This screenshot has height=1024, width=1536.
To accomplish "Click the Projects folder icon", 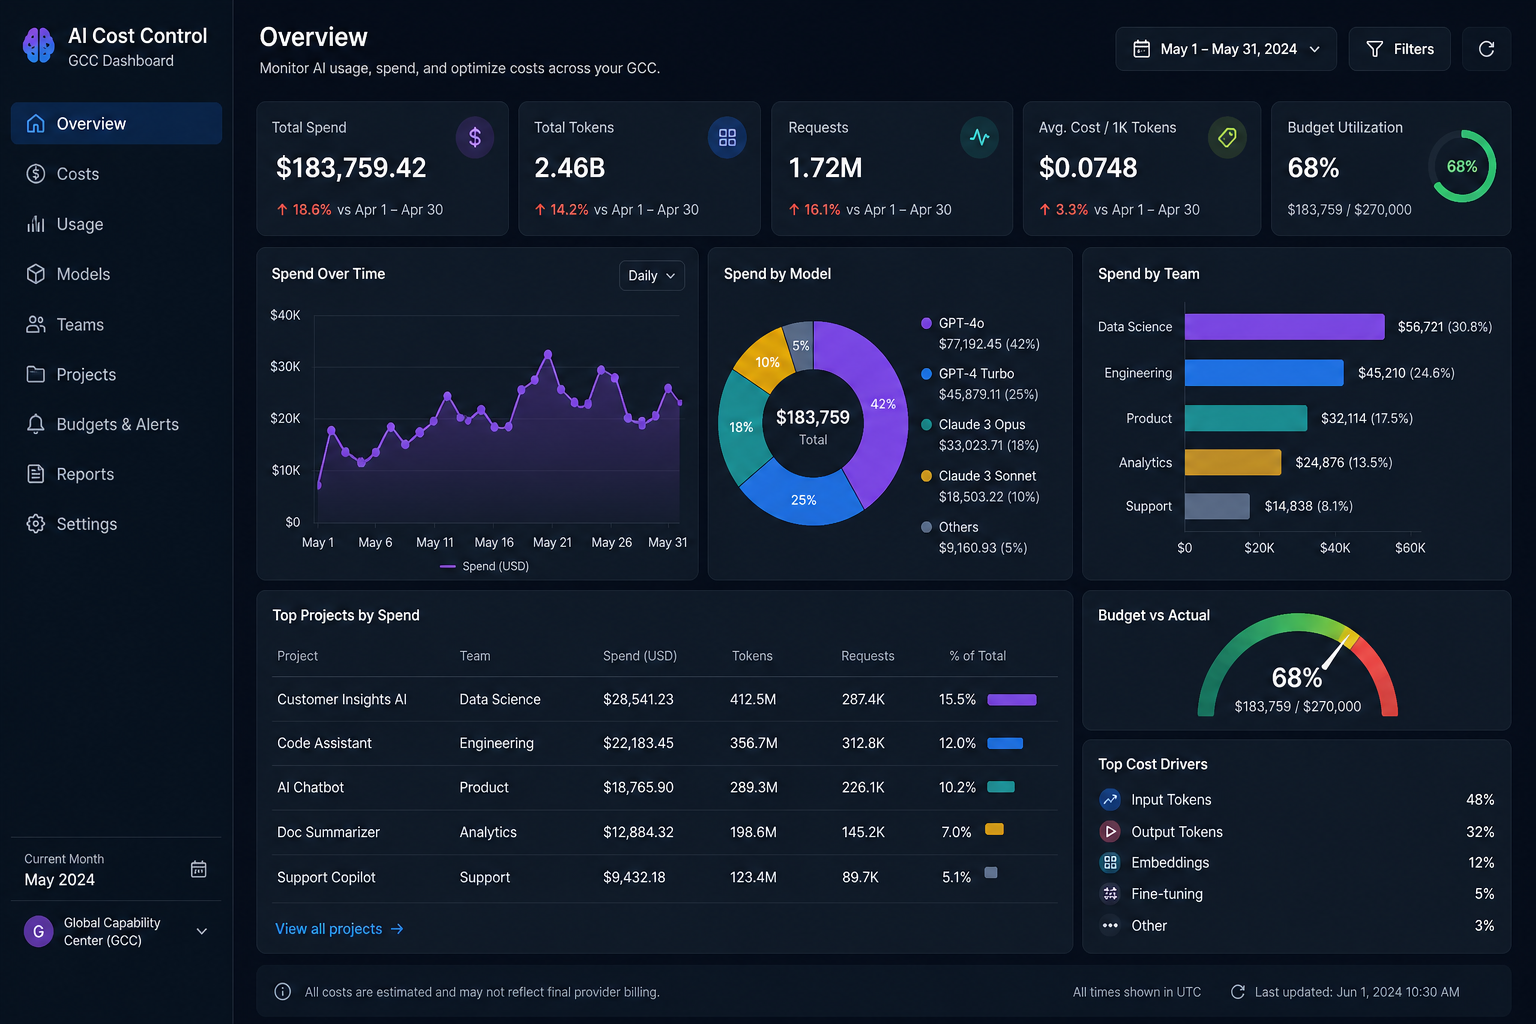I will point(35,374).
